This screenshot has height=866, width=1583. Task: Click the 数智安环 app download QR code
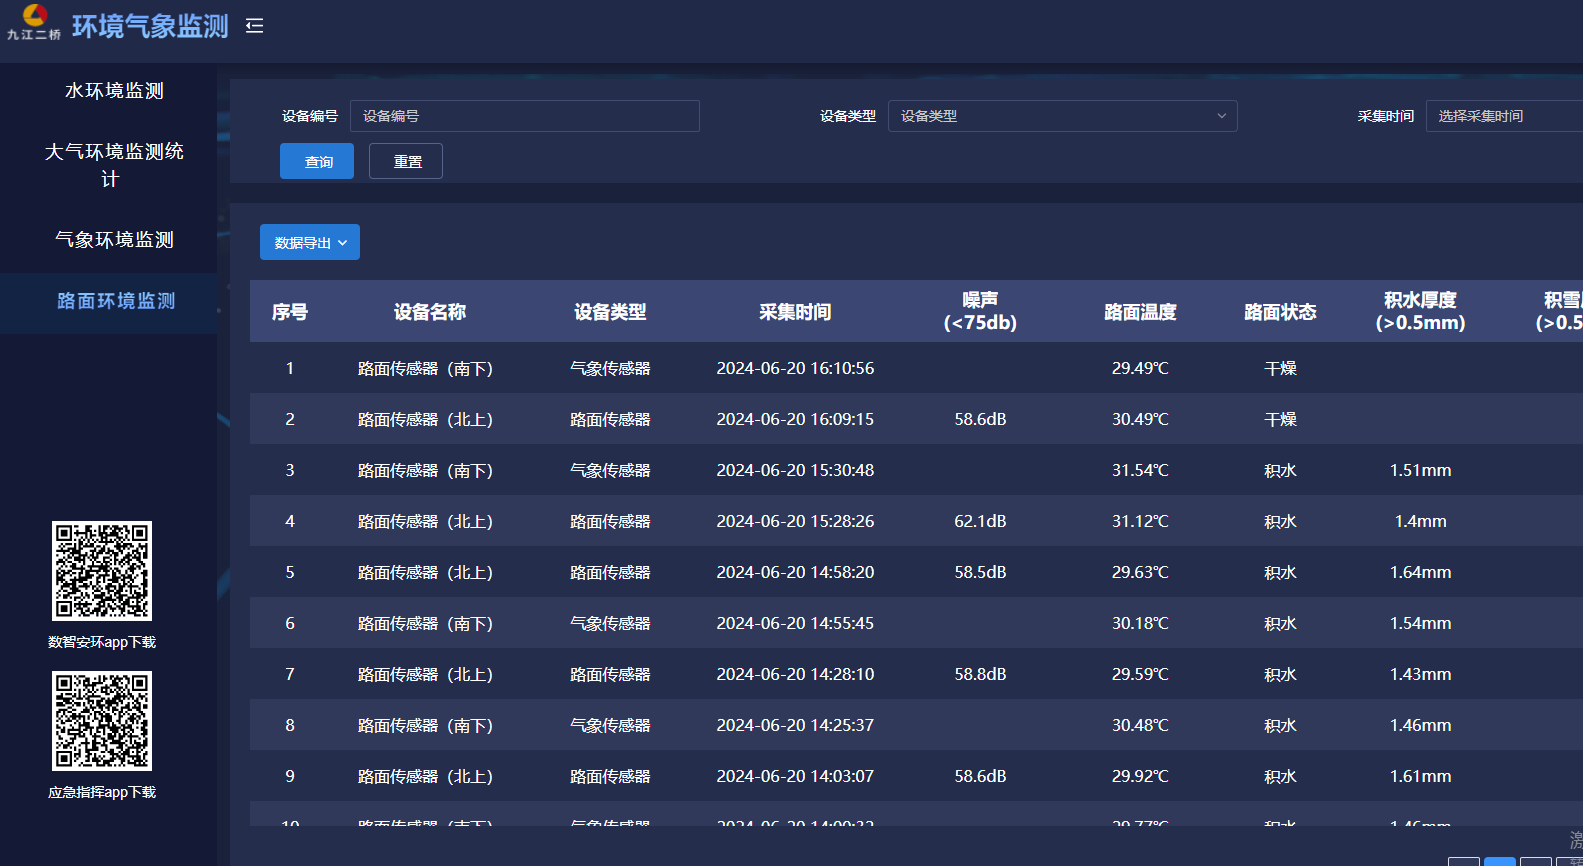(x=102, y=571)
